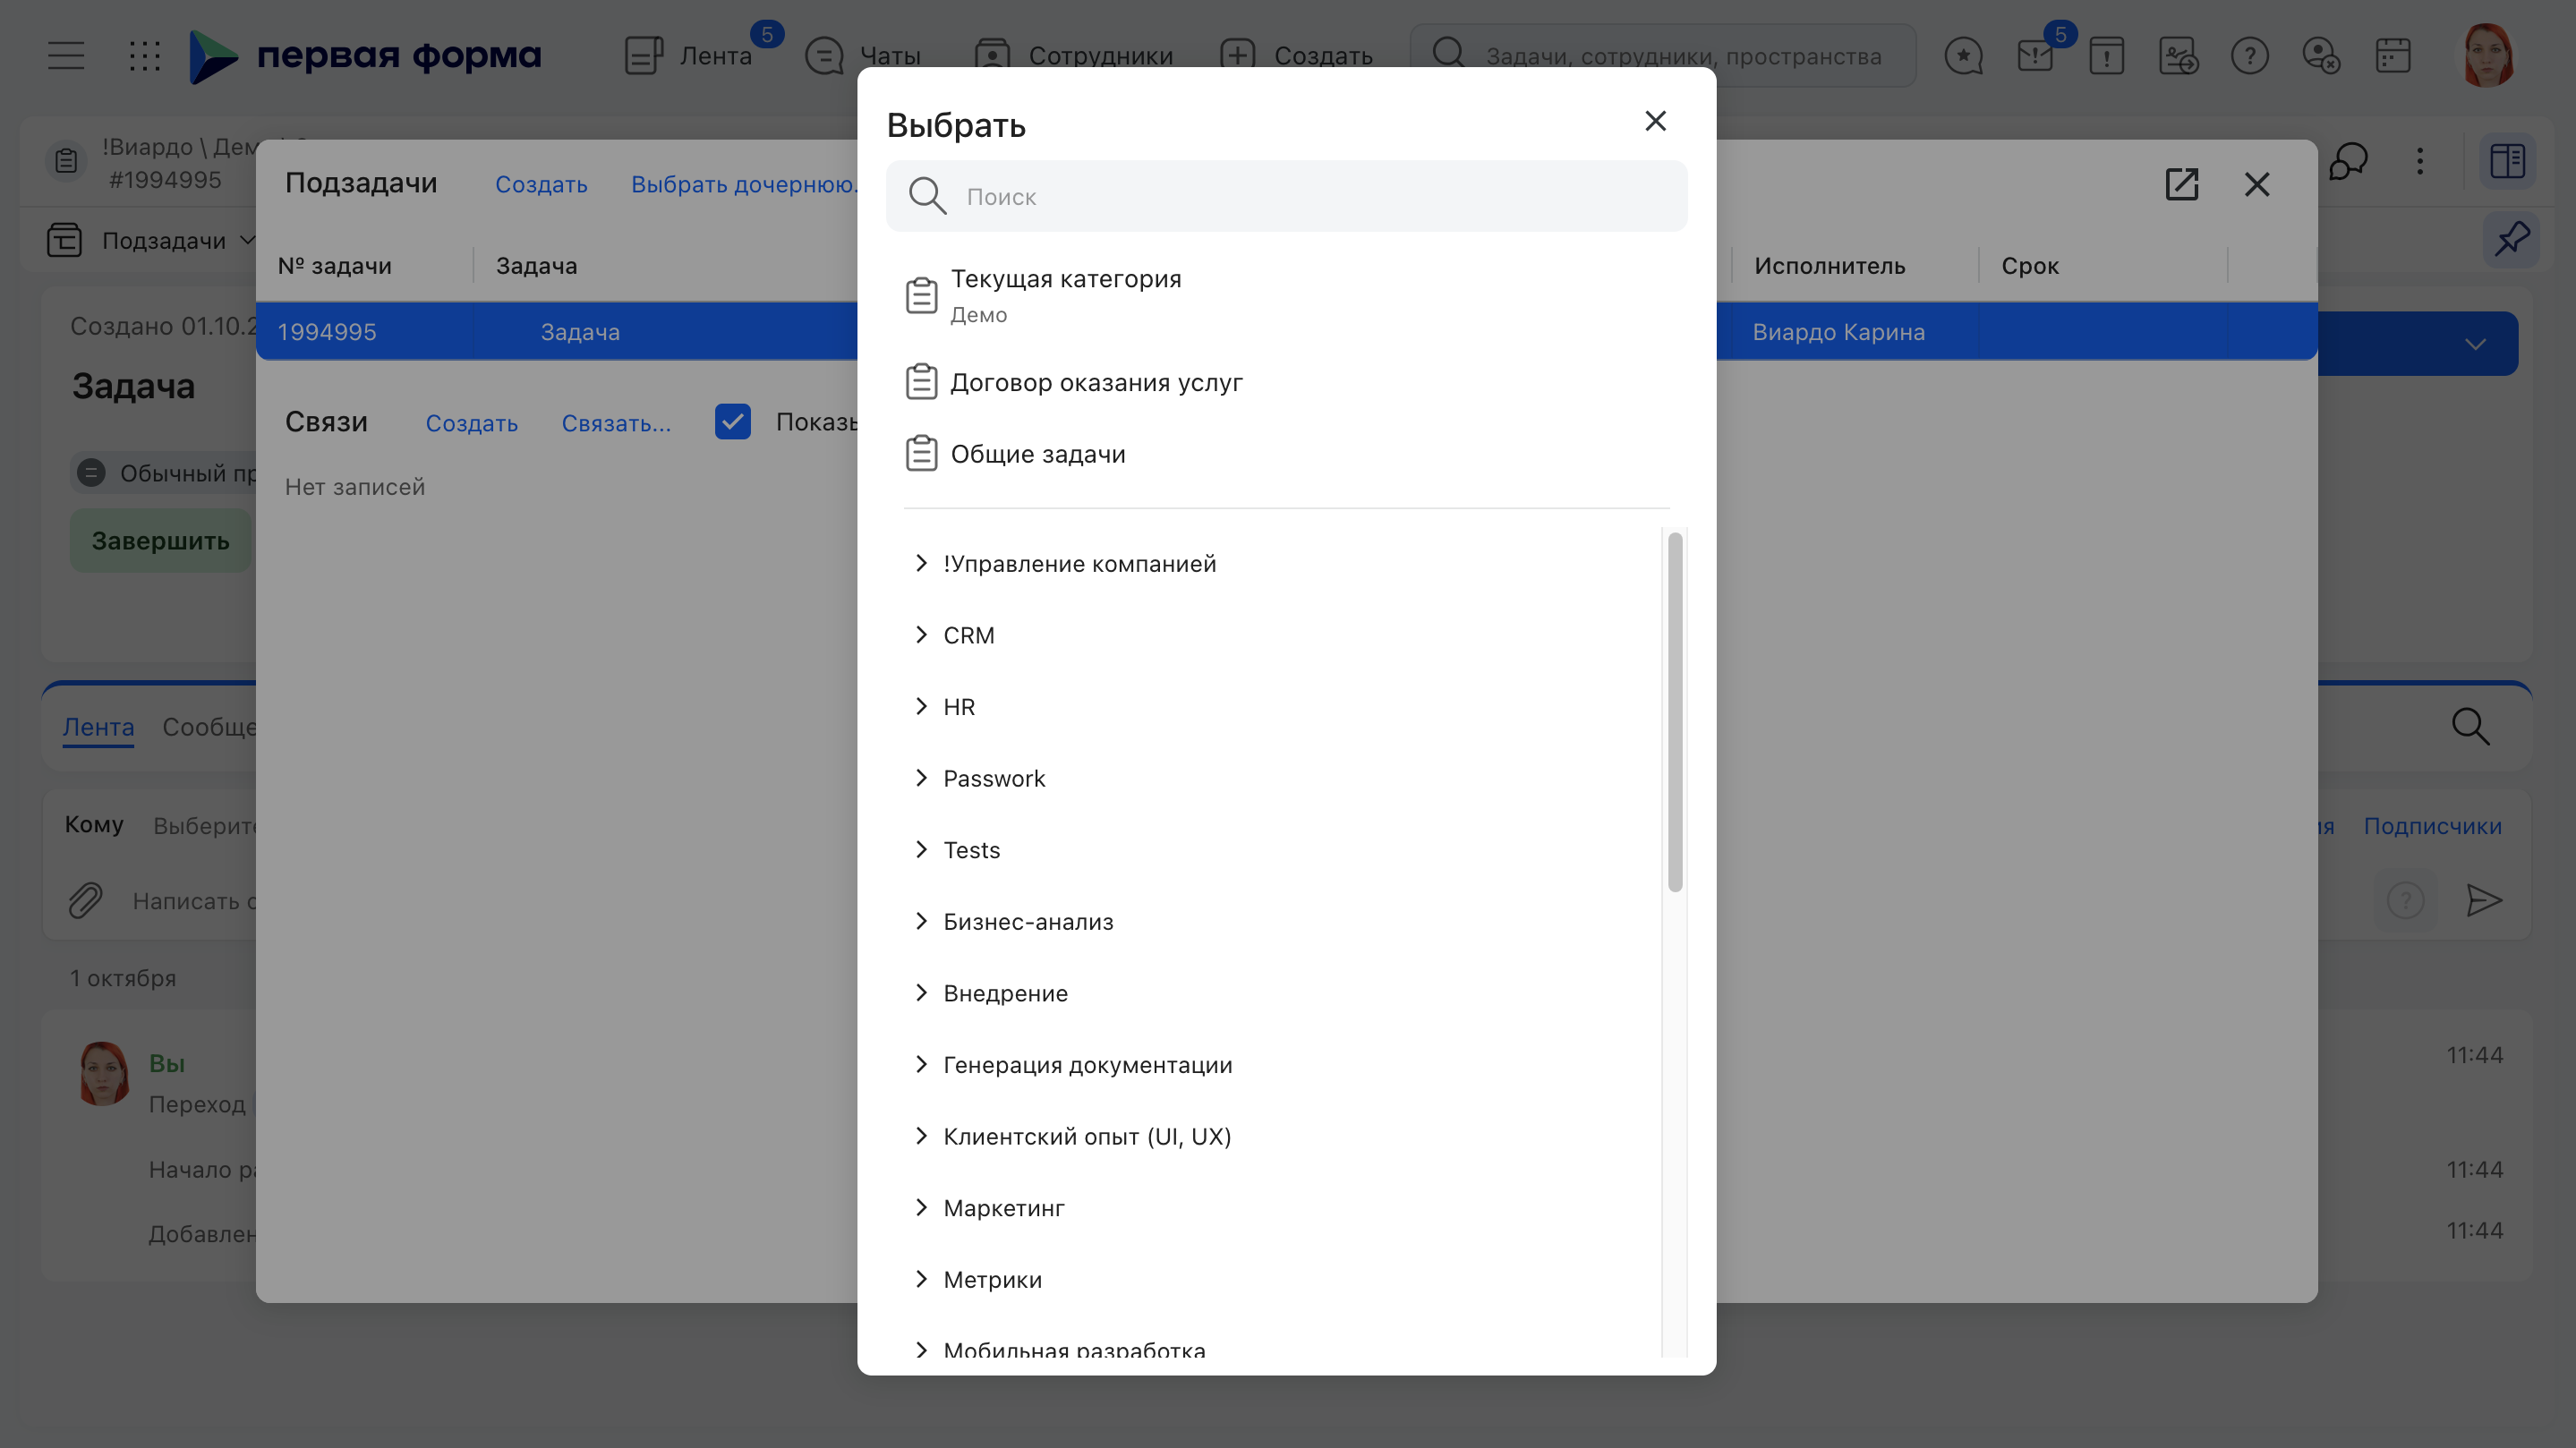
Task: Click the Общие задачи clipboard icon
Action: click(x=920, y=454)
